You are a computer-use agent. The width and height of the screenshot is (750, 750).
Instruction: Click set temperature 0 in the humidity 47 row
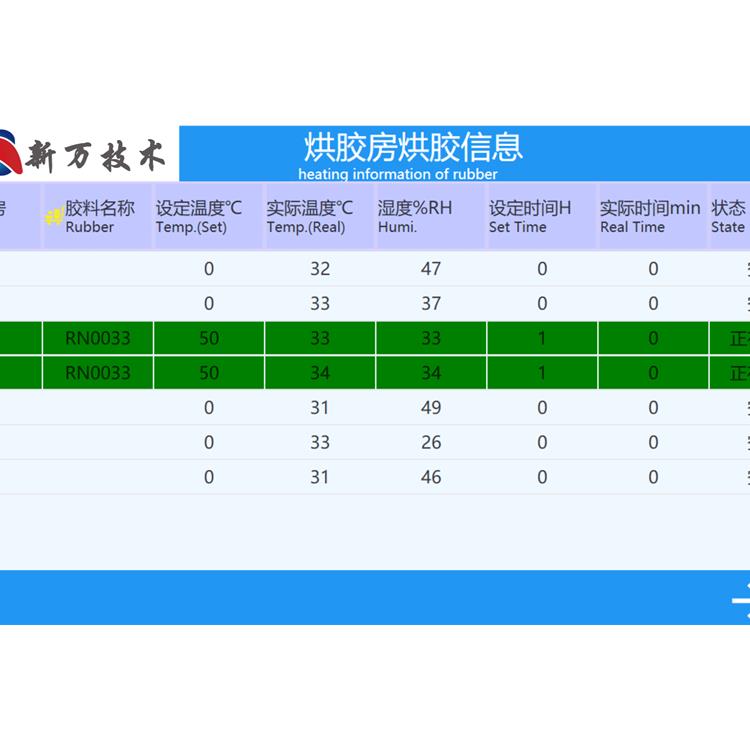point(209,269)
